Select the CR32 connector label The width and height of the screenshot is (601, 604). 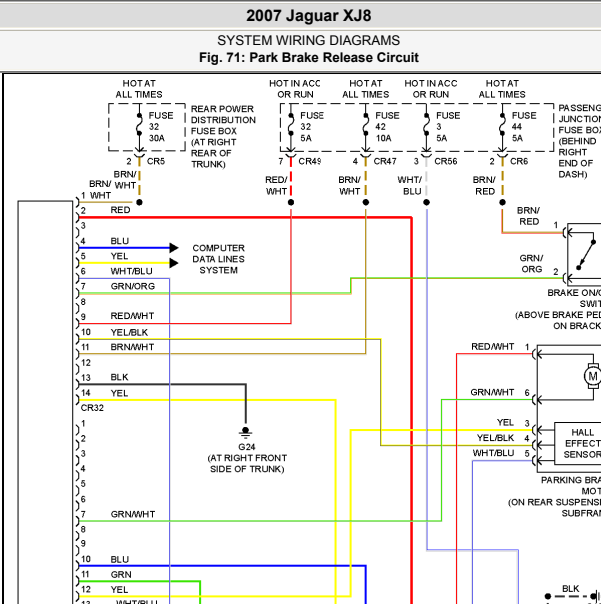pyautogui.click(x=92, y=408)
